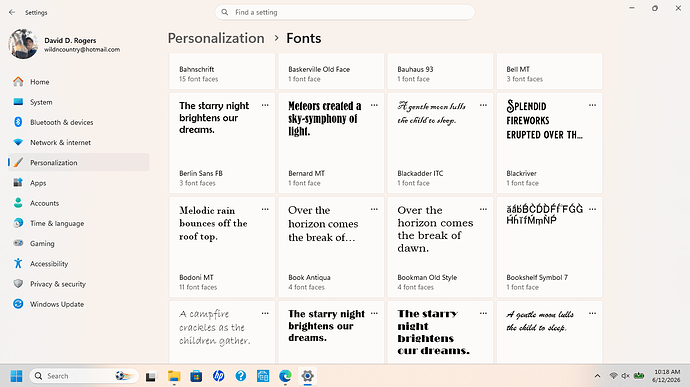Open more options on 'A campfire crackles' card
Viewport: 690px width, 387px height.
point(265,313)
